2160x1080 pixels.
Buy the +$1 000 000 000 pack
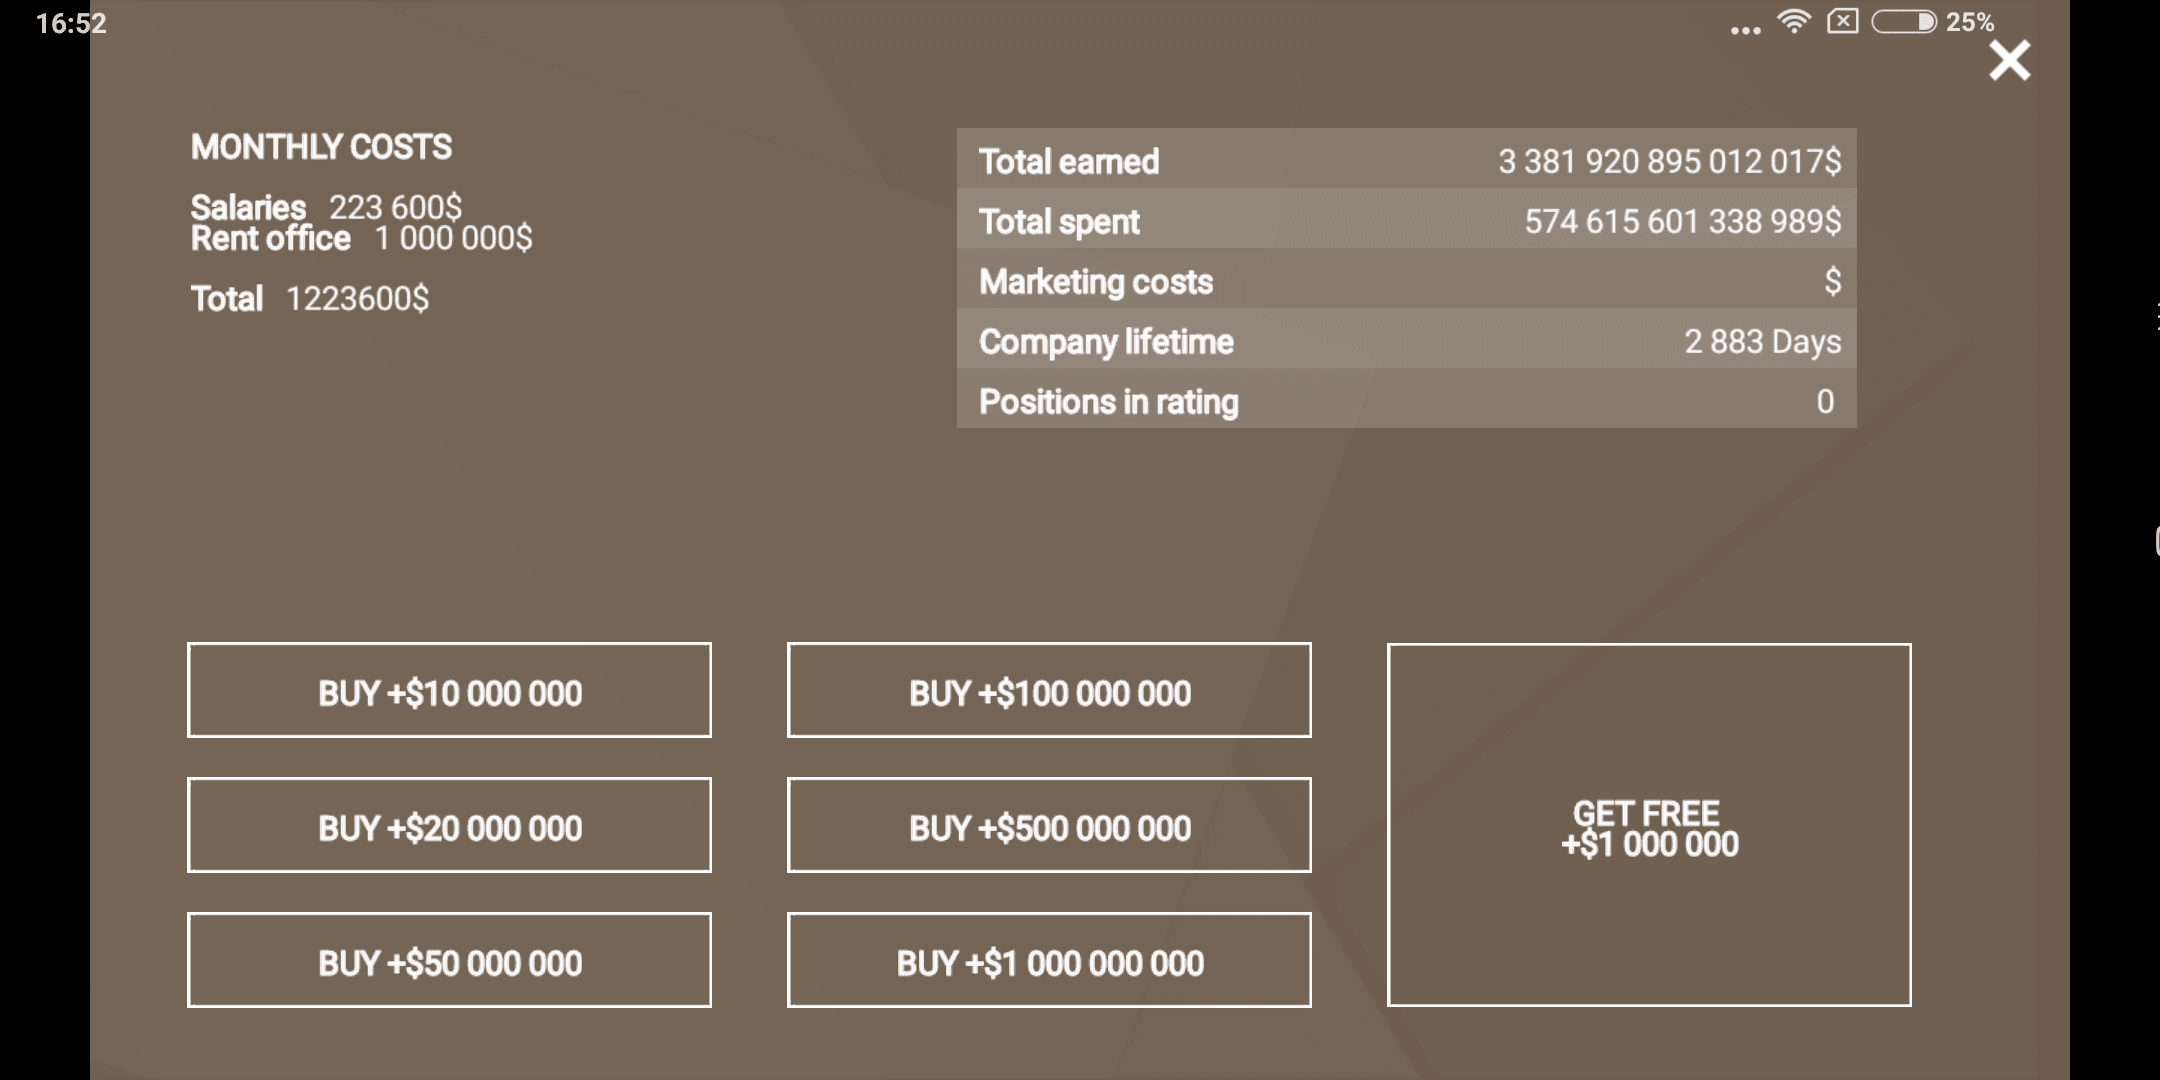coord(1049,960)
